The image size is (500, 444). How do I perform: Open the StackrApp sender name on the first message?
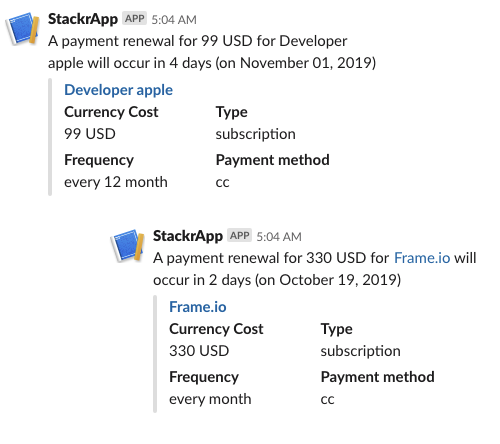(x=83, y=19)
